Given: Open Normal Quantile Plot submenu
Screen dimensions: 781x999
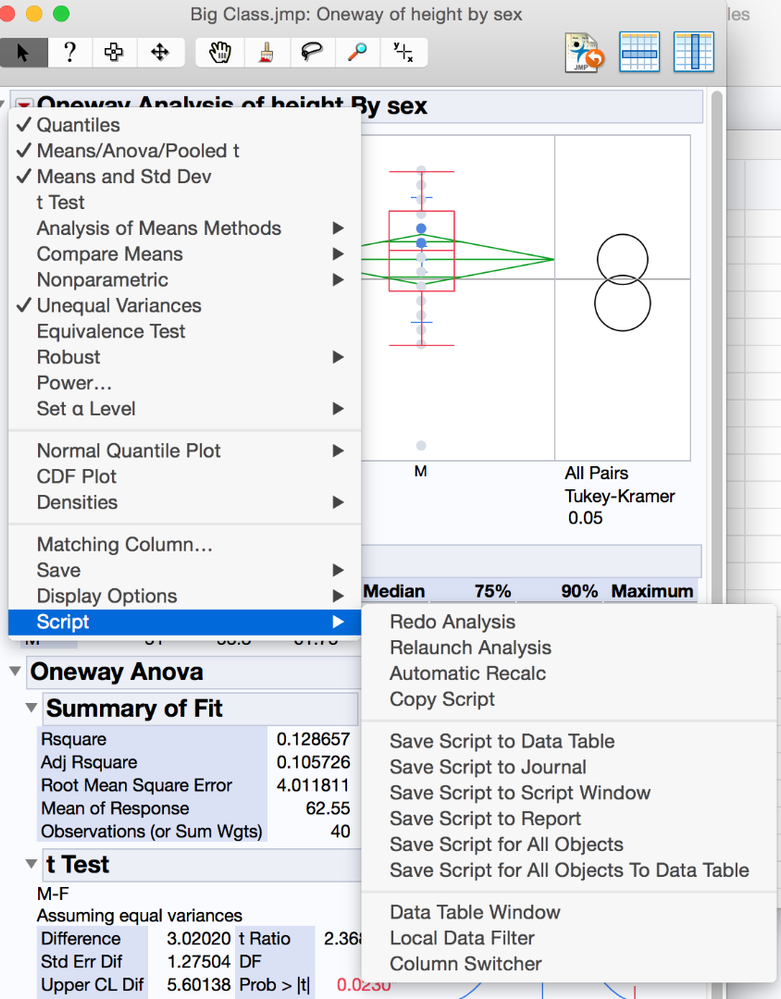Looking at the screenshot, I should click(x=185, y=451).
